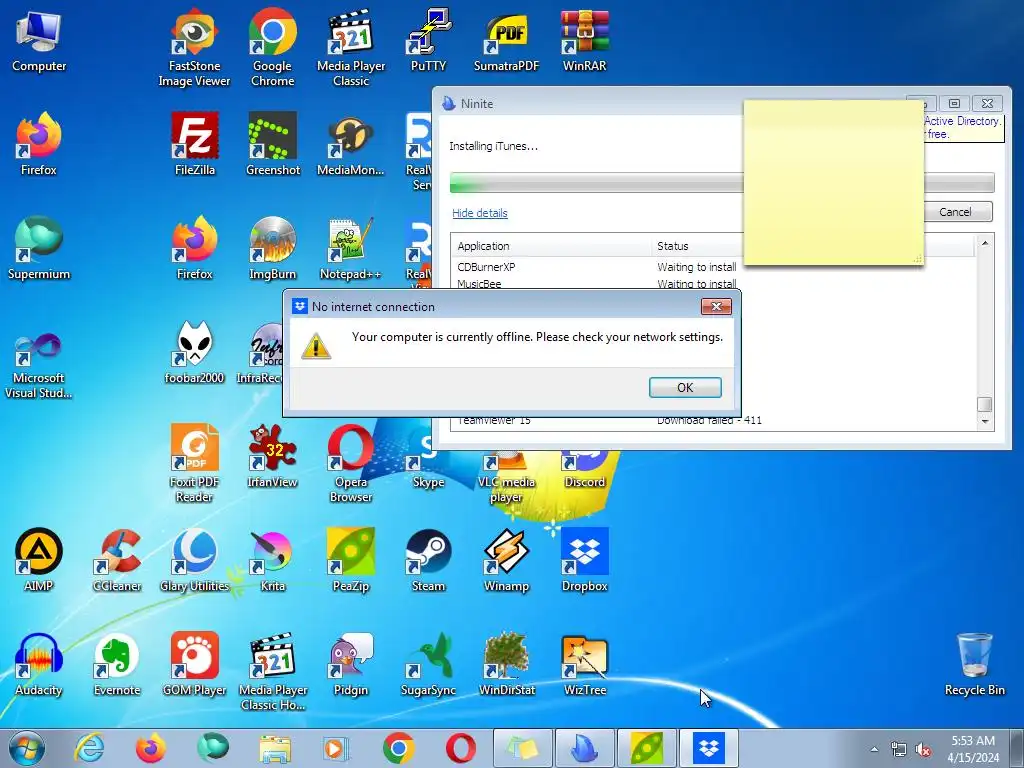The height and width of the screenshot is (768, 1024).
Task: Open the foobar2000 desktop icon
Action: (194, 353)
